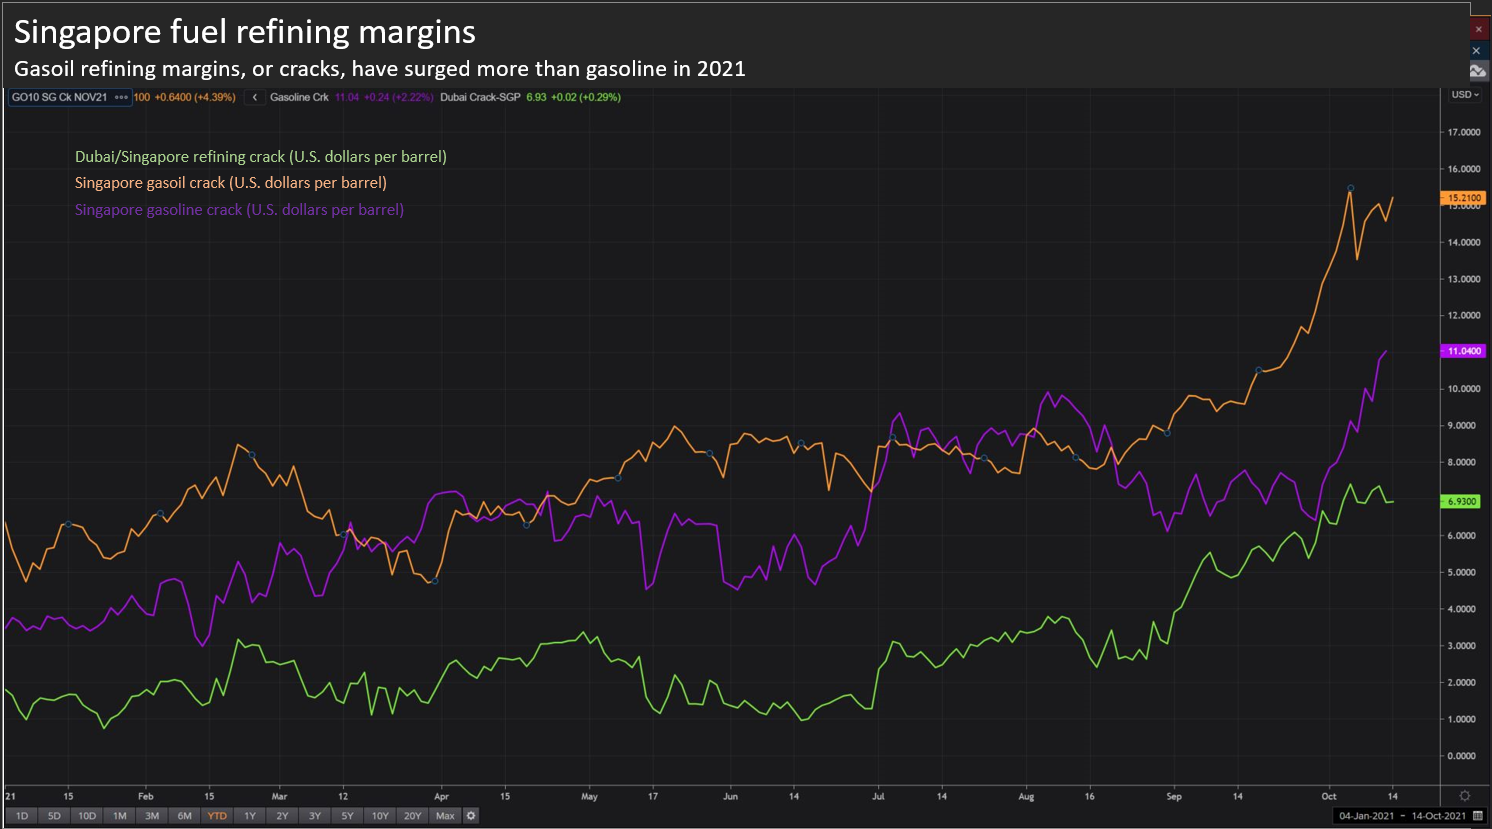Viewport: 1492px width, 829px height.
Task: Open chart settings via the gear icon
Action: coord(468,815)
